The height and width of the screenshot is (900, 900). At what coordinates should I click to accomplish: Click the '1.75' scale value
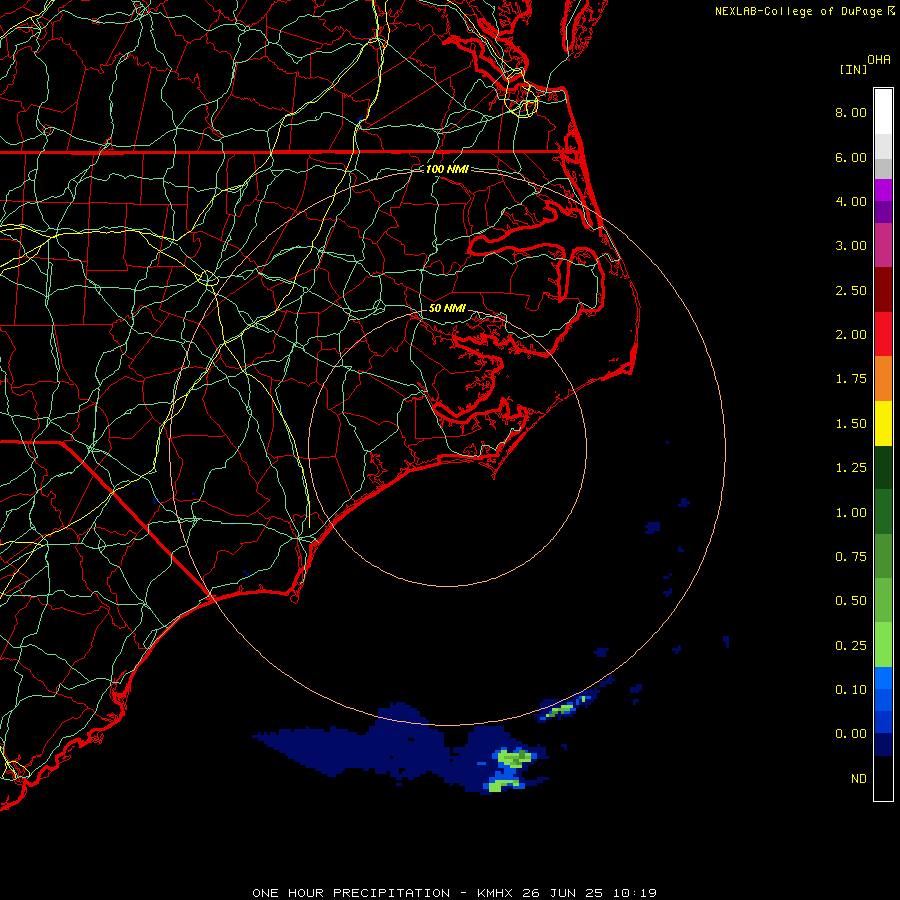pos(851,379)
